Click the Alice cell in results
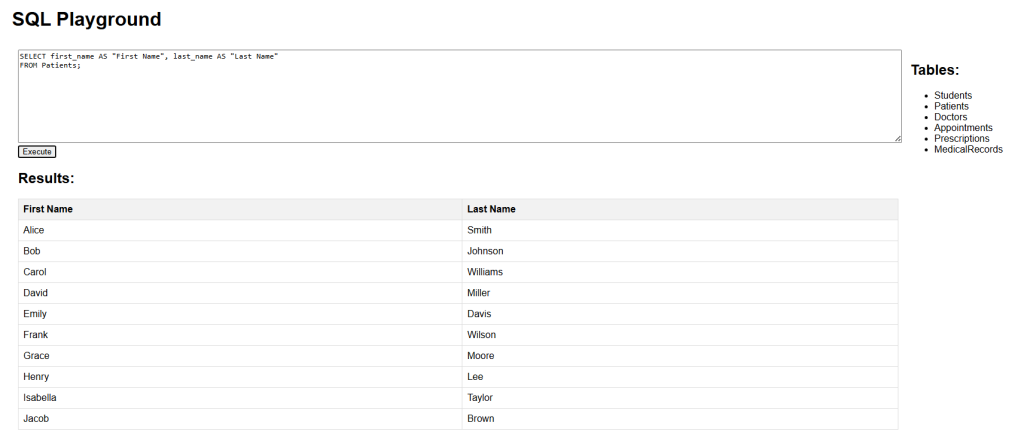The width and height of the screenshot is (1024, 444). [x=240, y=230]
